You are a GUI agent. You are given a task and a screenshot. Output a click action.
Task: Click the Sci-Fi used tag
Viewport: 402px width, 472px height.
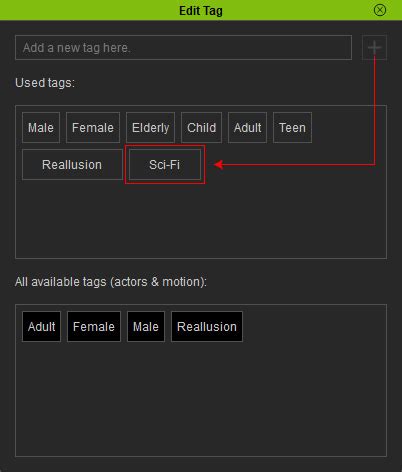(165, 165)
